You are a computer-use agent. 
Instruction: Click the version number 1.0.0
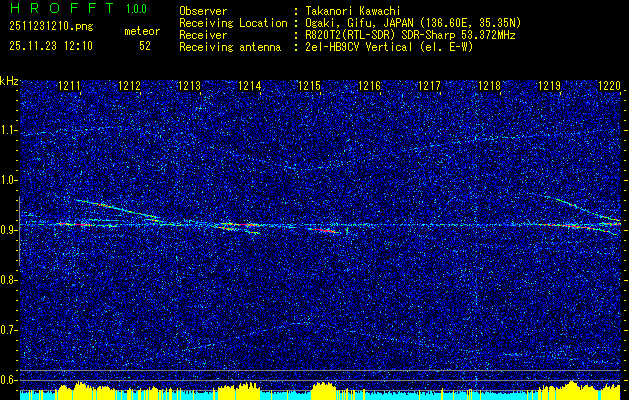coord(136,8)
